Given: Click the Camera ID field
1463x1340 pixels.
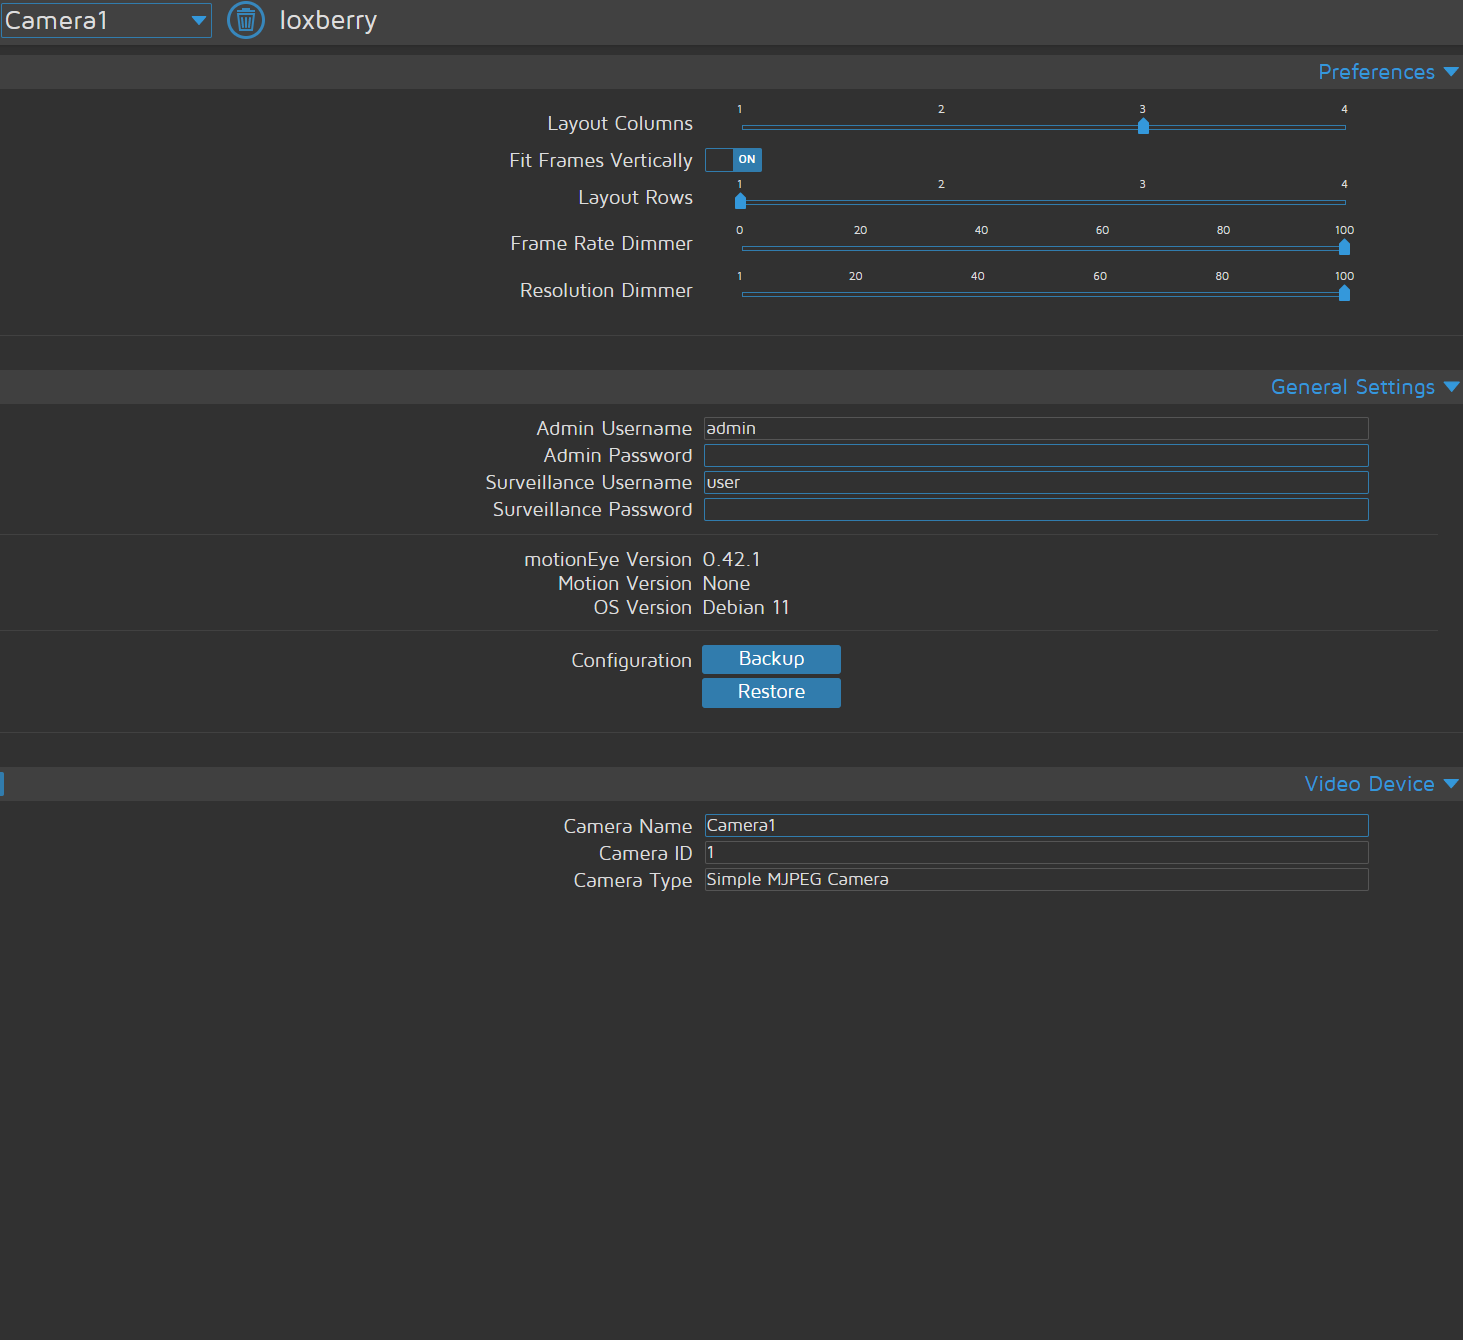Looking at the screenshot, I should tap(1035, 852).
